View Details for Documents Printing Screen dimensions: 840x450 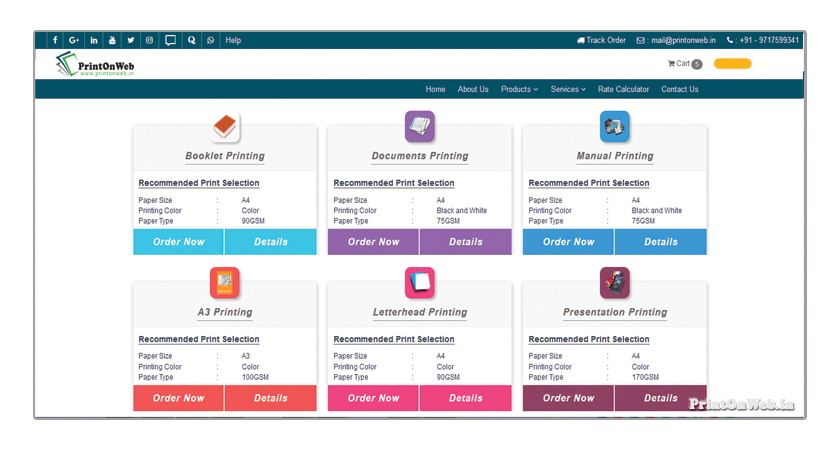pyautogui.click(x=466, y=242)
